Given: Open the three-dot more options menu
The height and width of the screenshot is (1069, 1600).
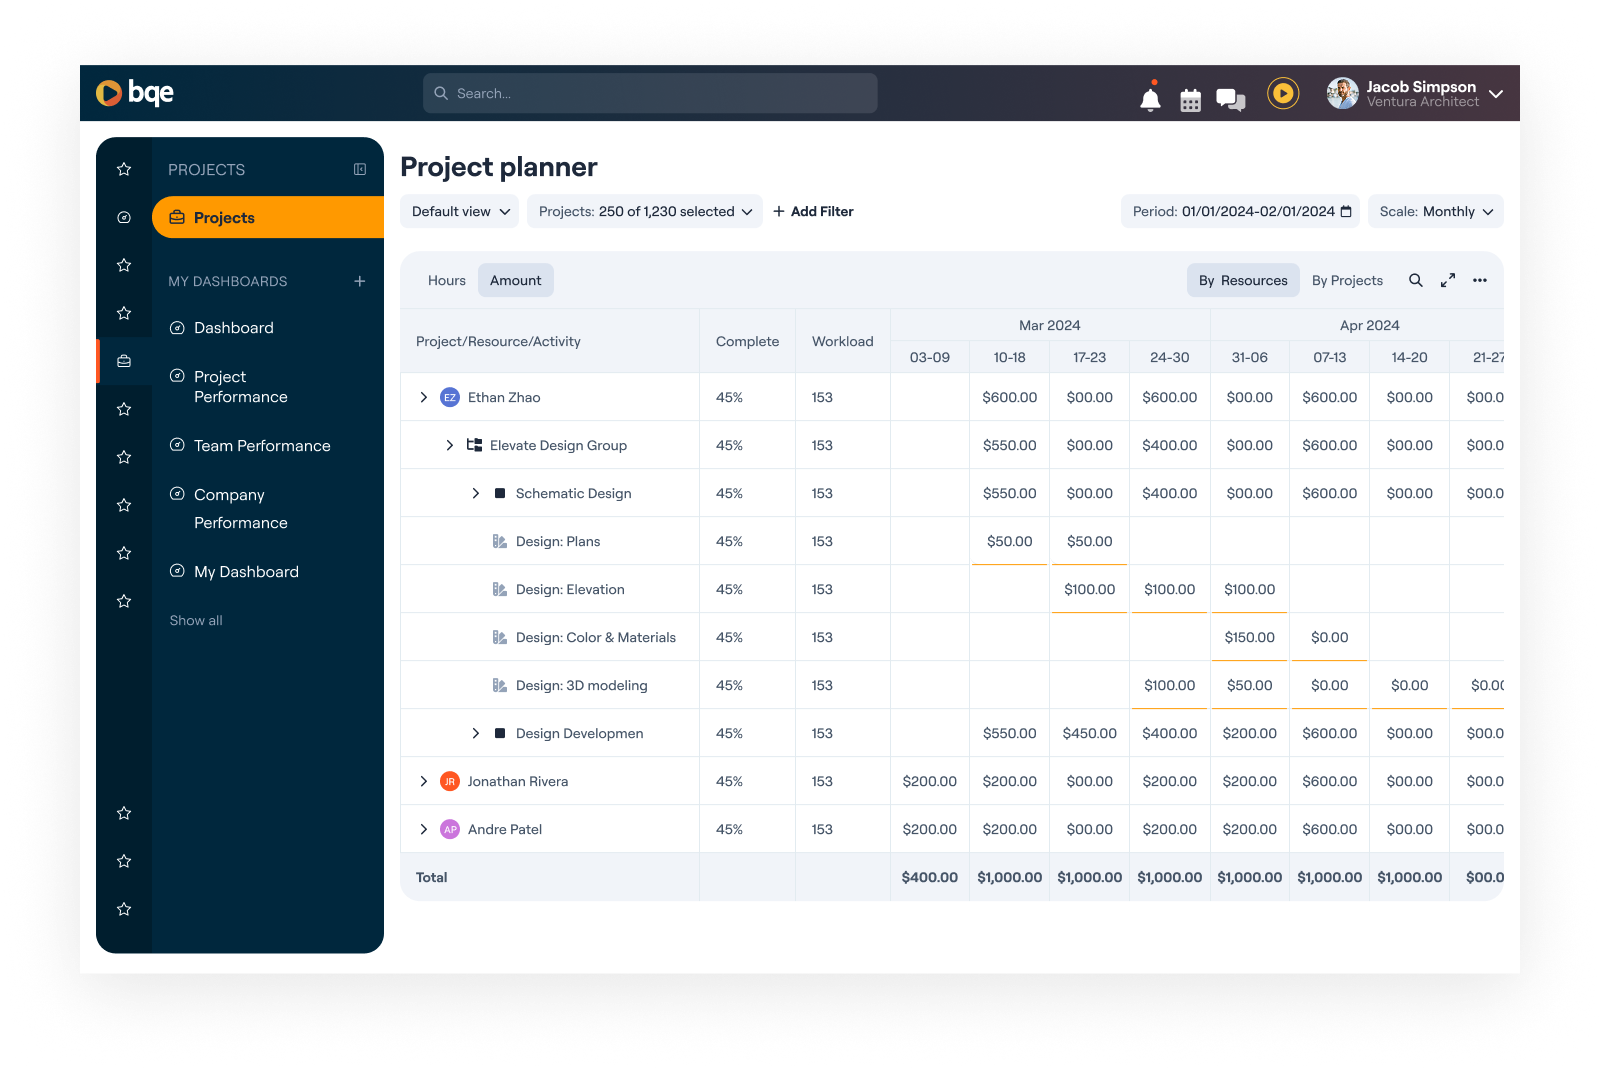Looking at the screenshot, I should pos(1480,280).
